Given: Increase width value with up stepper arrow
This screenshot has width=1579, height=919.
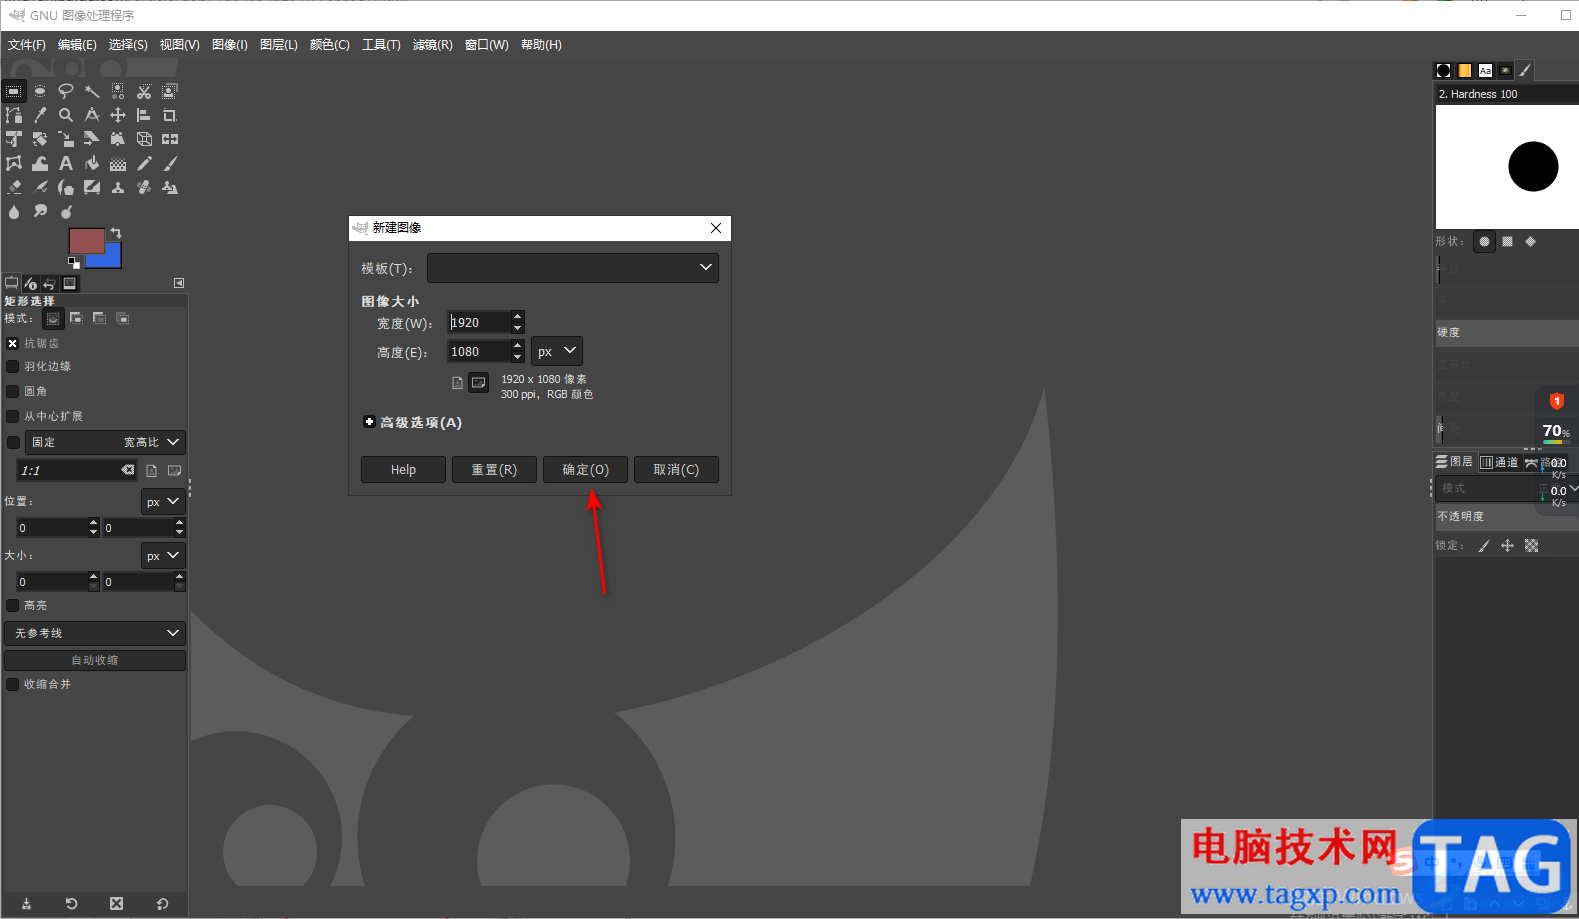Looking at the screenshot, I should pyautogui.click(x=517, y=316).
